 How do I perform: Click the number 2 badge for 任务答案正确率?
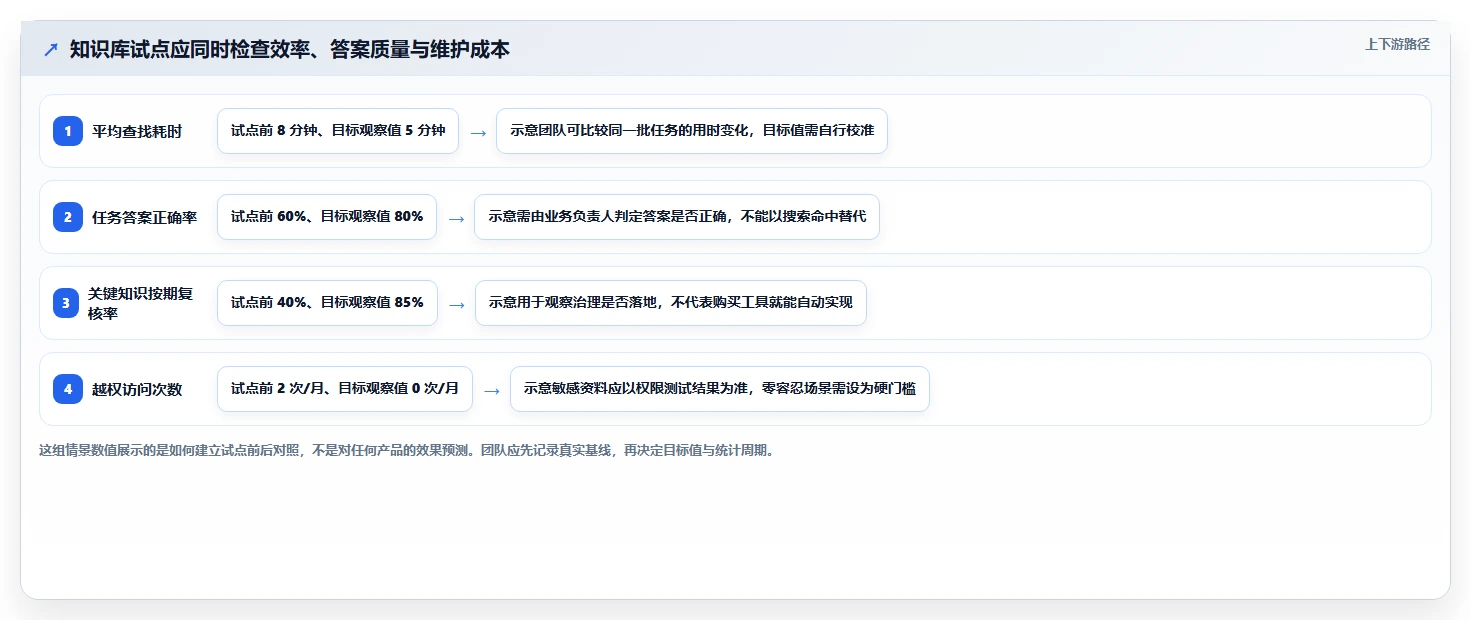point(68,217)
